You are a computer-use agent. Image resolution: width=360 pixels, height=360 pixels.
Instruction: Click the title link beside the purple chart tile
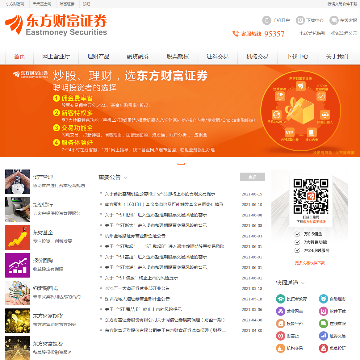coord(43,260)
